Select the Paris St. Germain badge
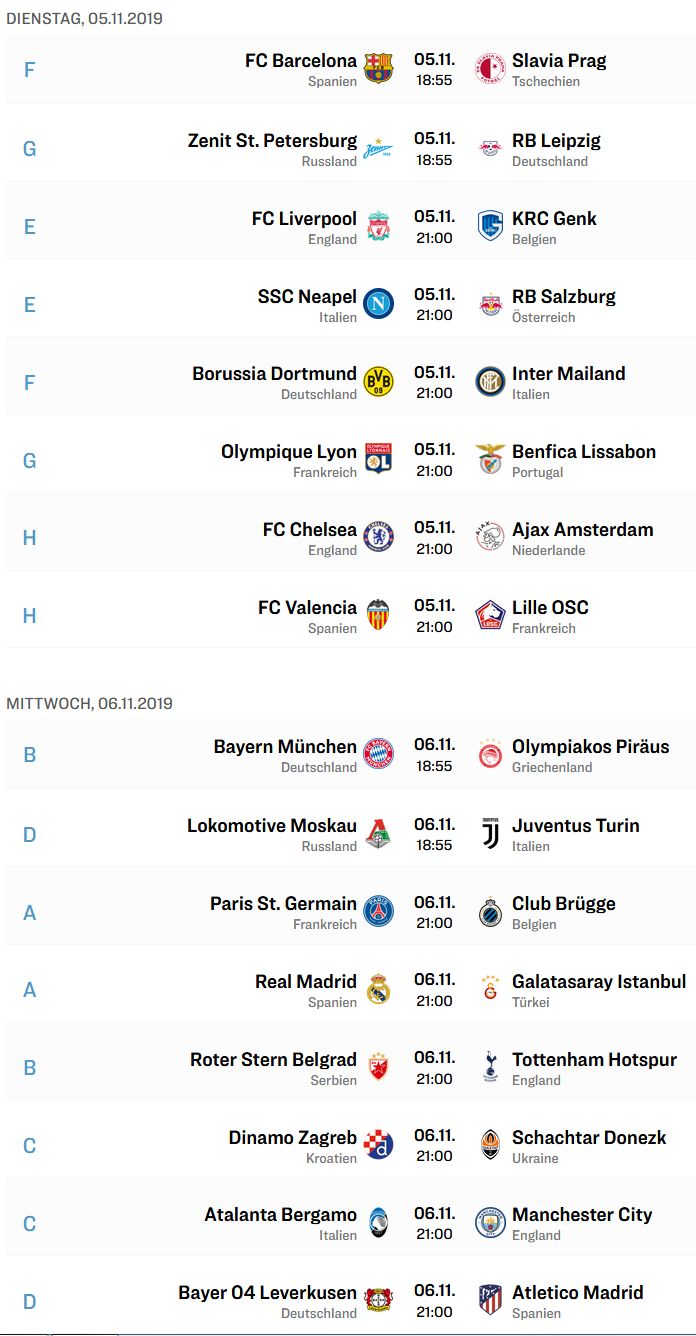 (x=378, y=911)
